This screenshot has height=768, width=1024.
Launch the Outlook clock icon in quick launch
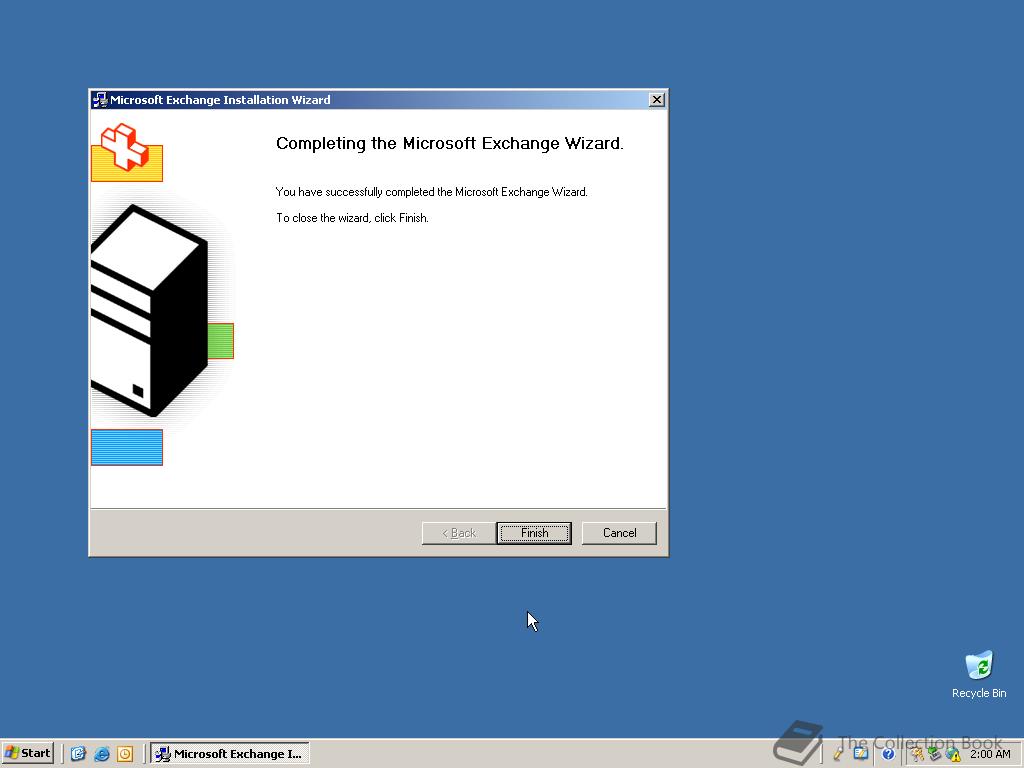125,754
